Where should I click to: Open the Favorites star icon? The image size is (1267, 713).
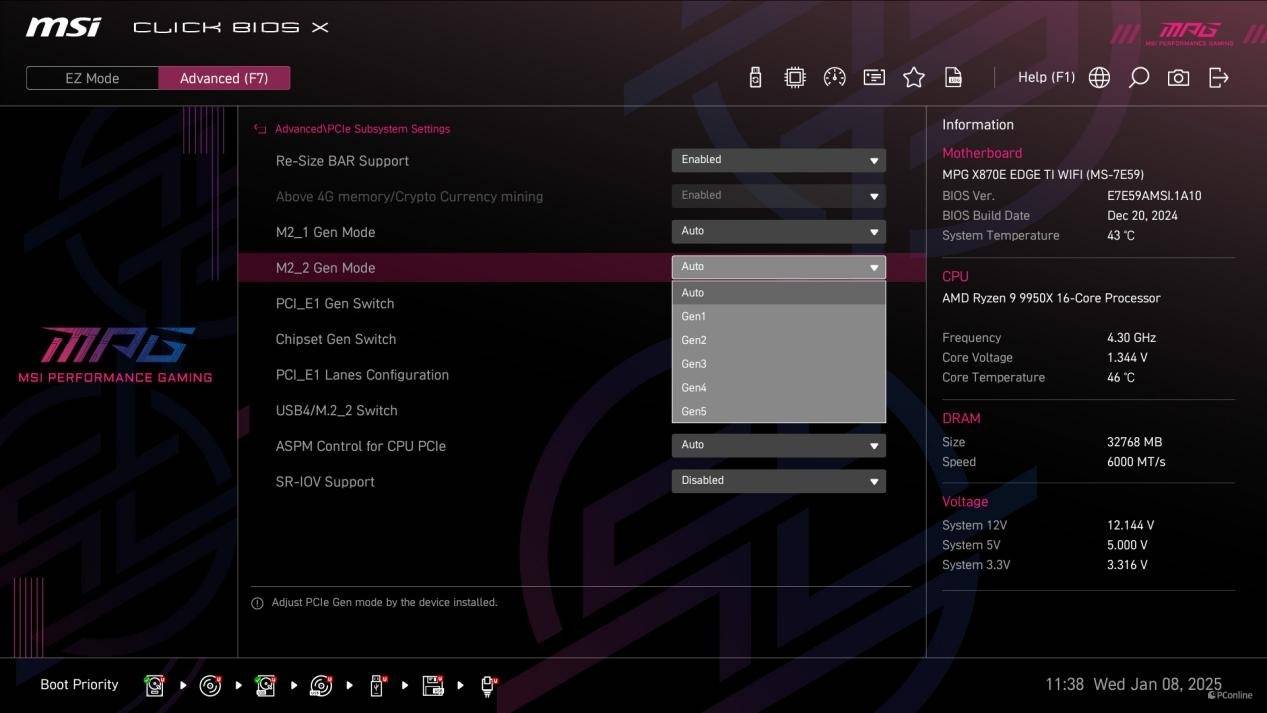point(914,78)
